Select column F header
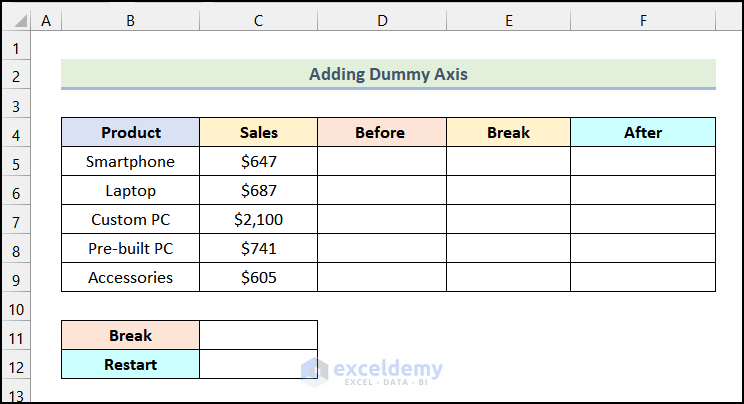Image resolution: width=744 pixels, height=404 pixels. tap(643, 19)
